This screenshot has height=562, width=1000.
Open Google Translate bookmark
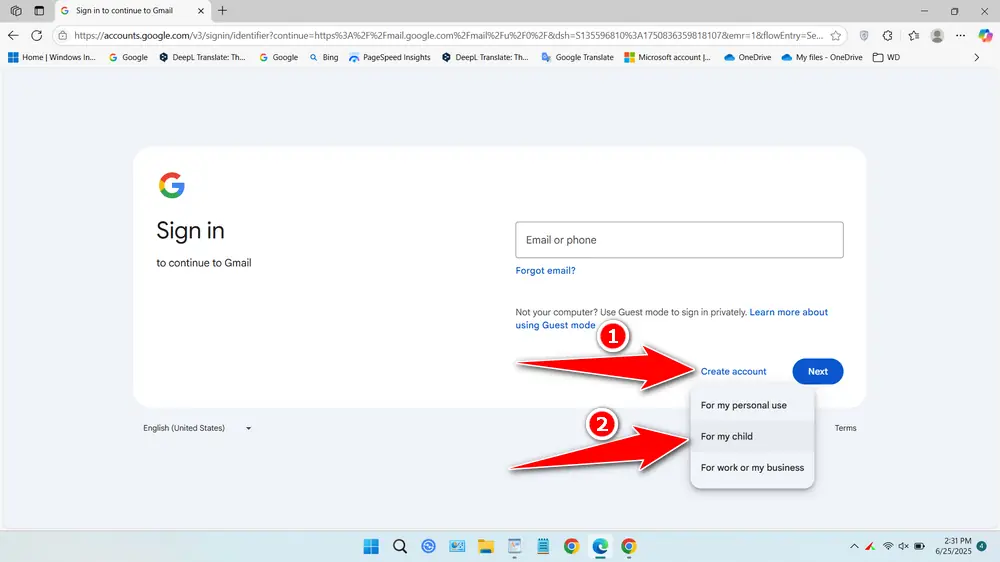click(x=577, y=57)
